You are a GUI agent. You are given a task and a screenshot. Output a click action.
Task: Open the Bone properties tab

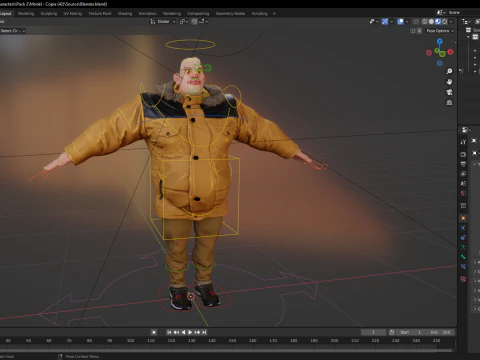pyautogui.click(x=463, y=257)
